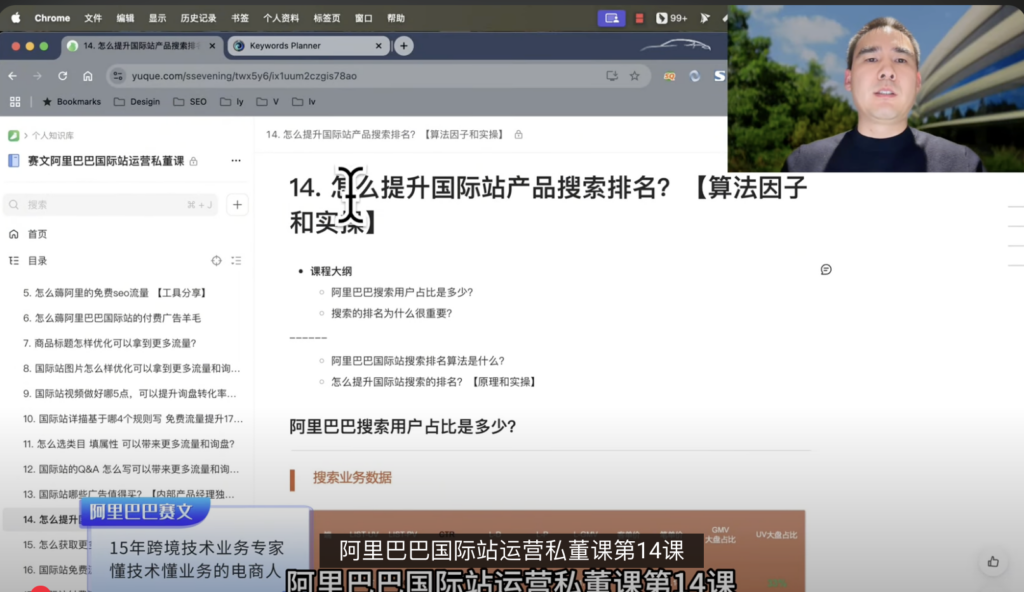The image size is (1024, 592).
Task: Bookmark the page using the star icon
Action: pos(635,76)
